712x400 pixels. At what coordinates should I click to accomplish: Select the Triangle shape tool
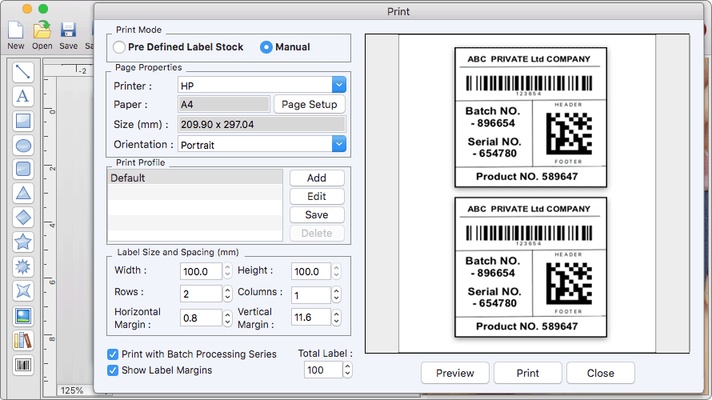point(23,193)
